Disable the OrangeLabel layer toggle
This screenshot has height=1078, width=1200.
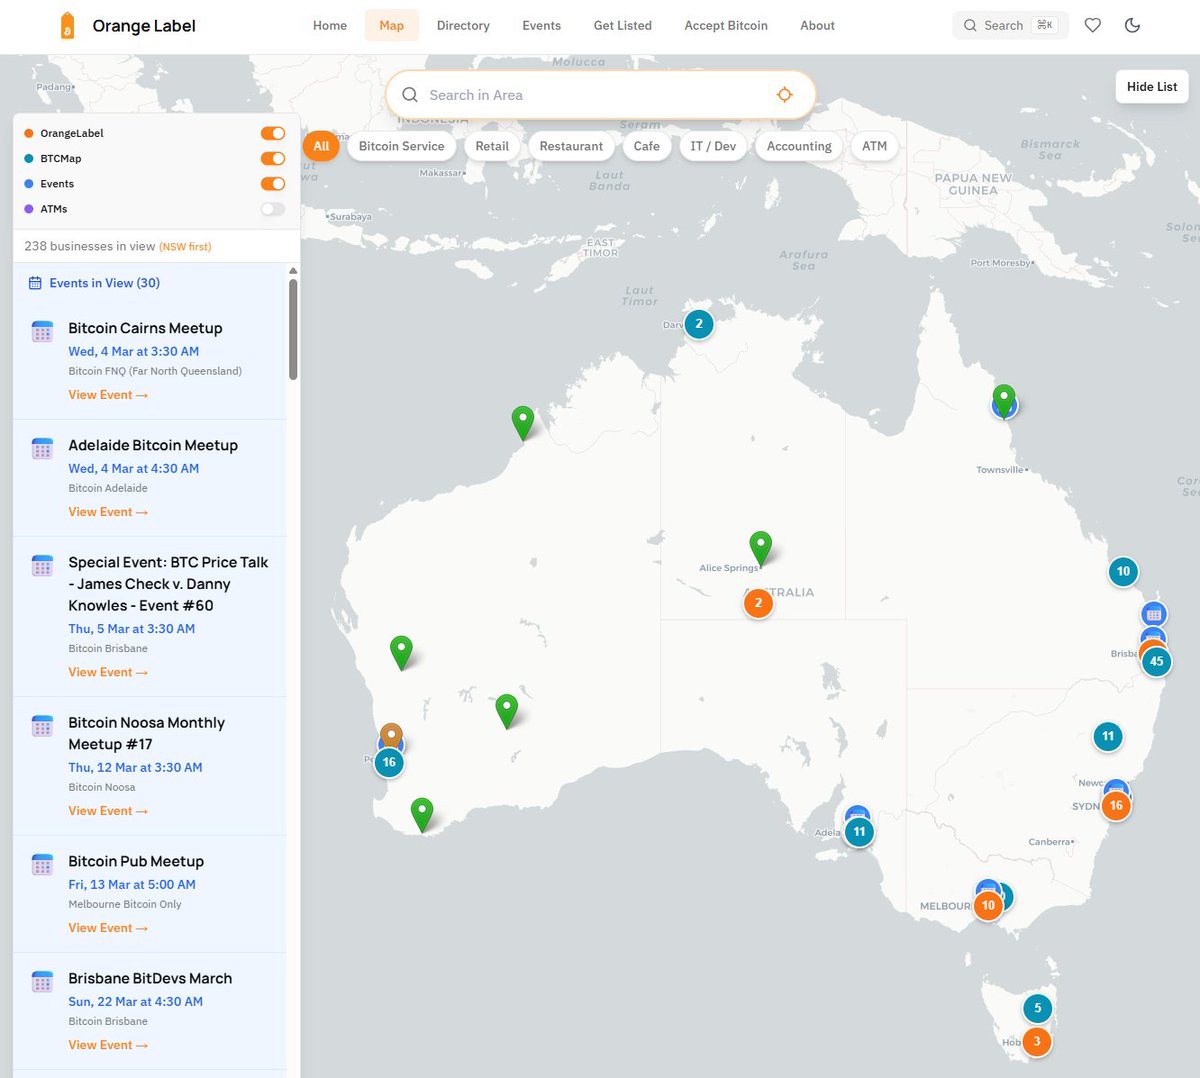click(273, 132)
